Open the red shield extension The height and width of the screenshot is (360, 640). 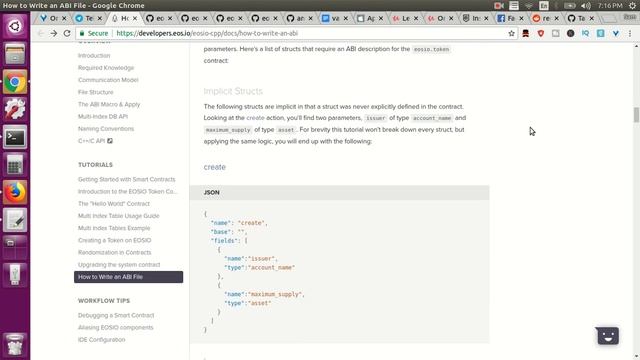tap(541, 33)
